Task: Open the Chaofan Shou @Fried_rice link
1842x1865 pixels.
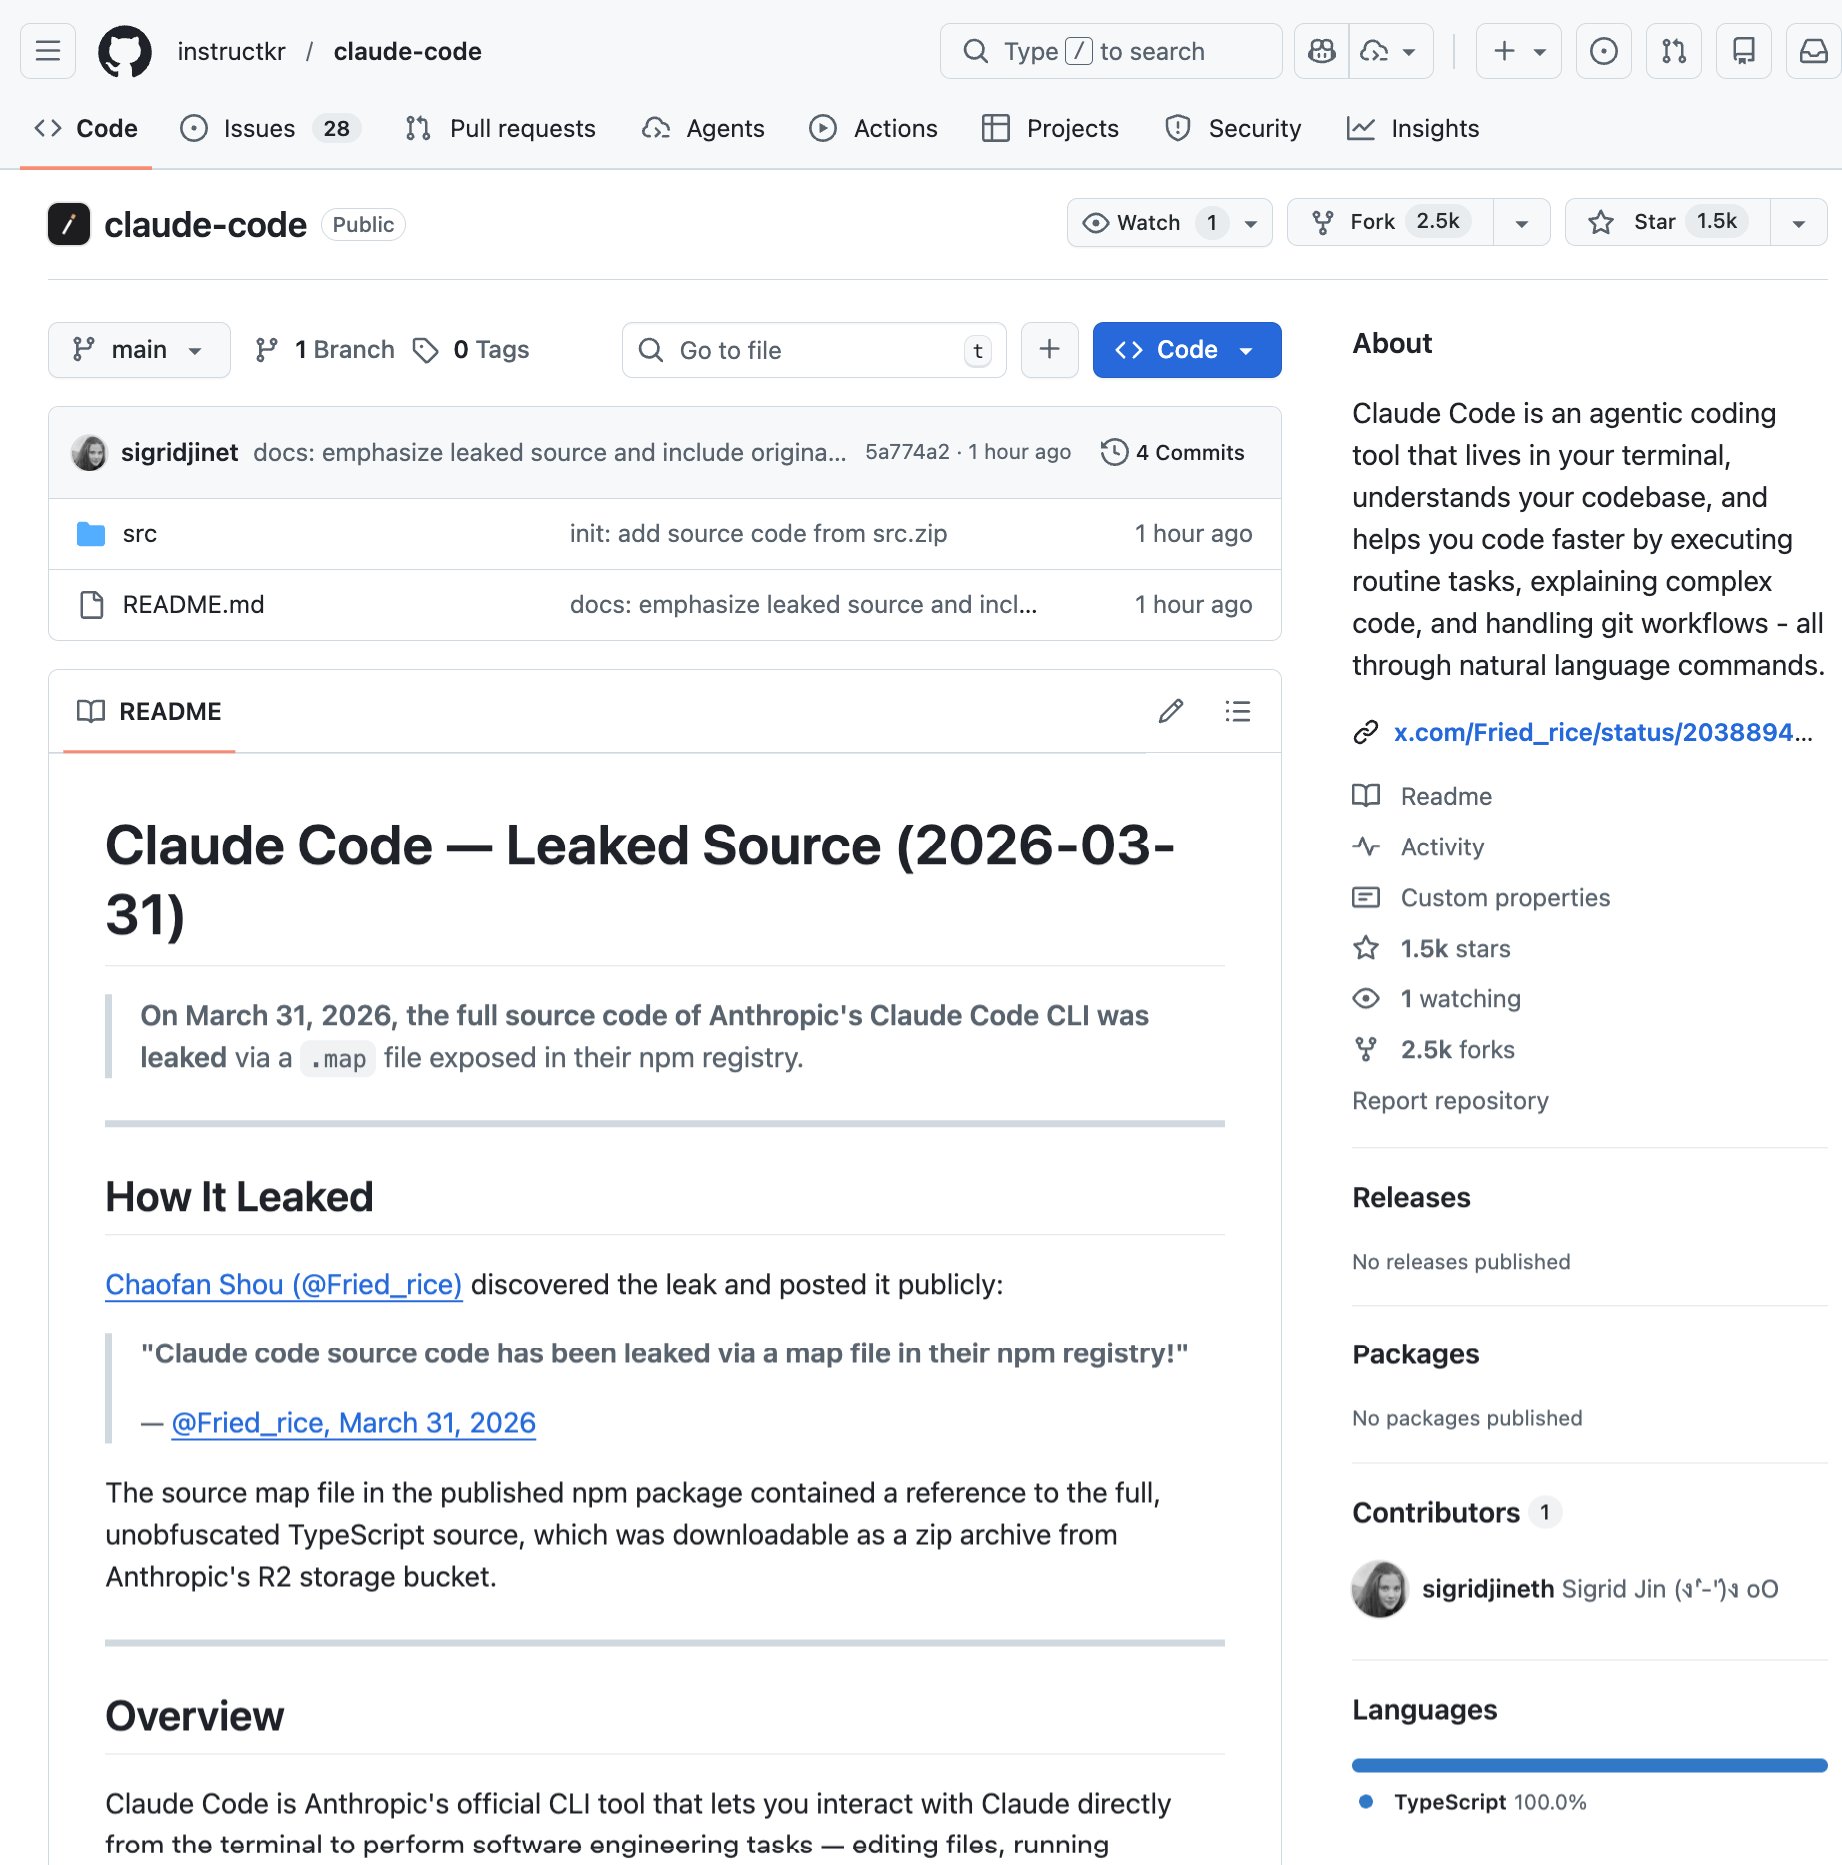Action: [283, 1284]
